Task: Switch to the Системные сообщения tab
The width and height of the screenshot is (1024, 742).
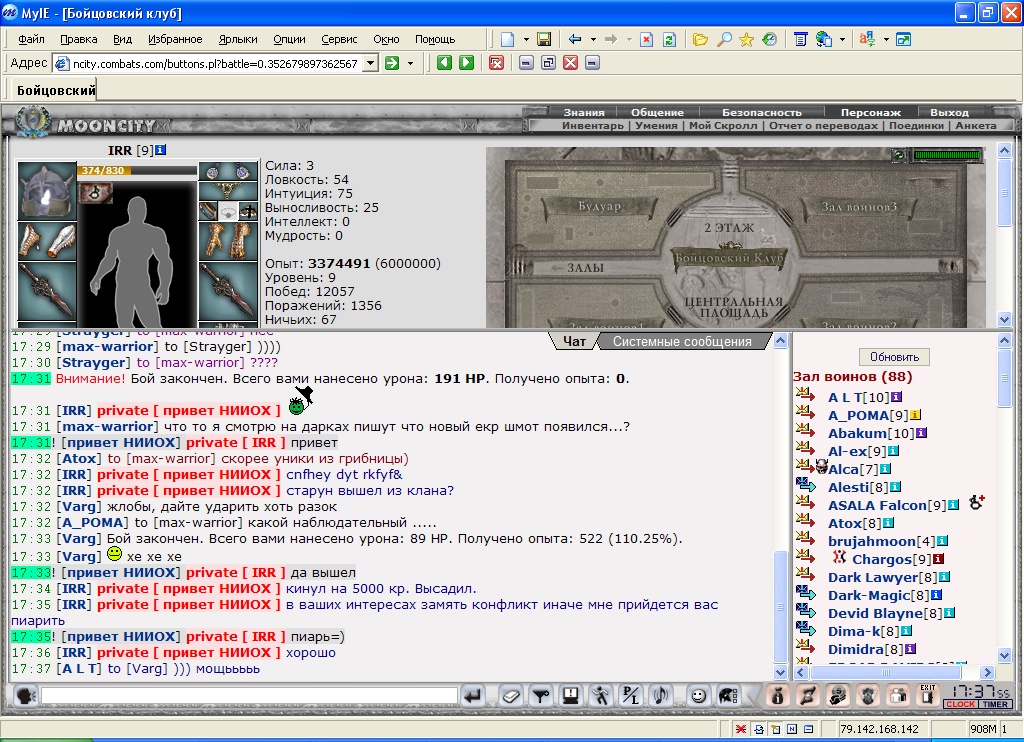Action: (682, 342)
